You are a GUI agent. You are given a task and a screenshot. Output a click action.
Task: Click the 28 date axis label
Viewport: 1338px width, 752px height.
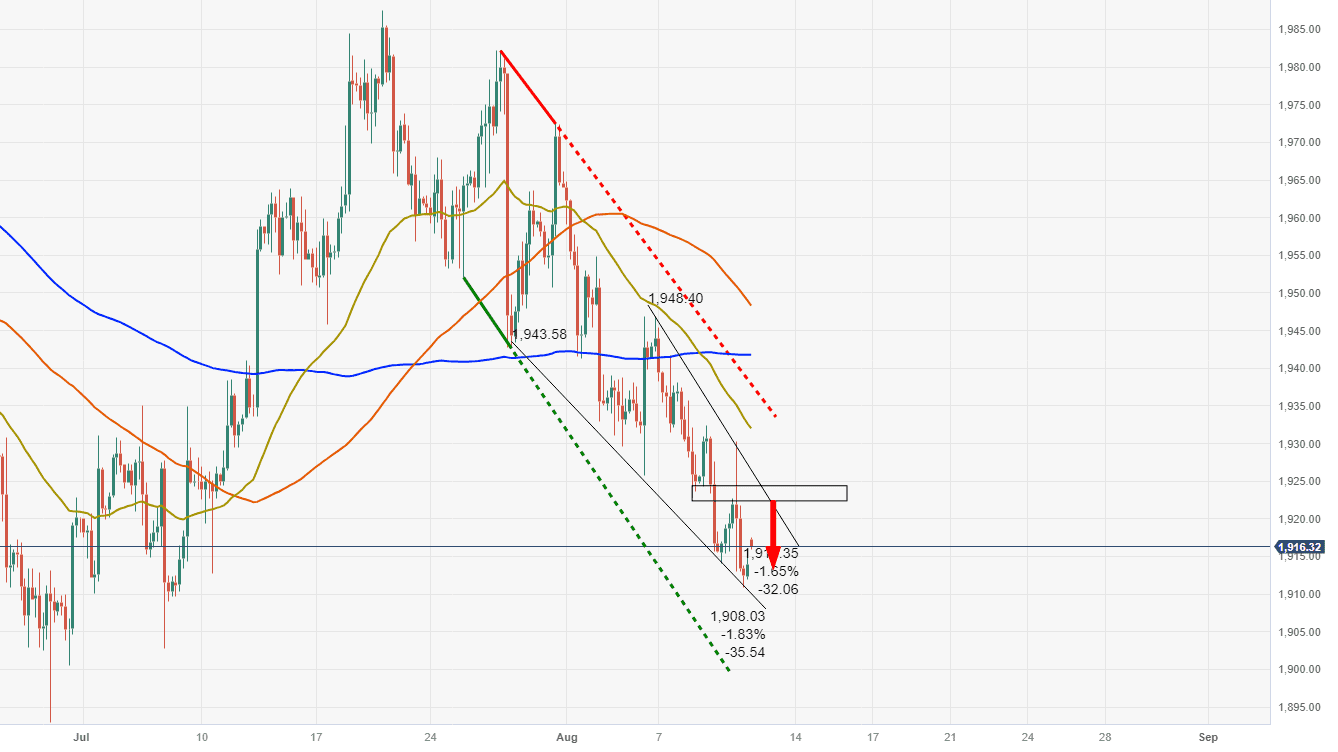coord(1105,737)
